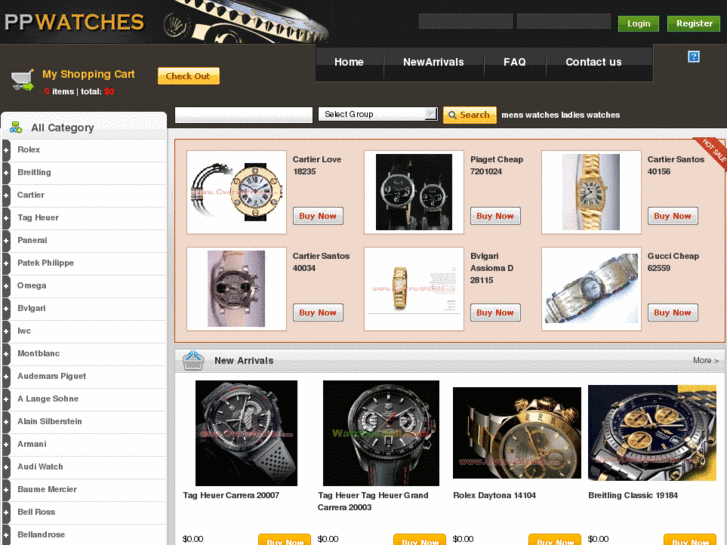Open the Contact us menu item
This screenshot has width=727, height=545.
(x=593, y=62)
